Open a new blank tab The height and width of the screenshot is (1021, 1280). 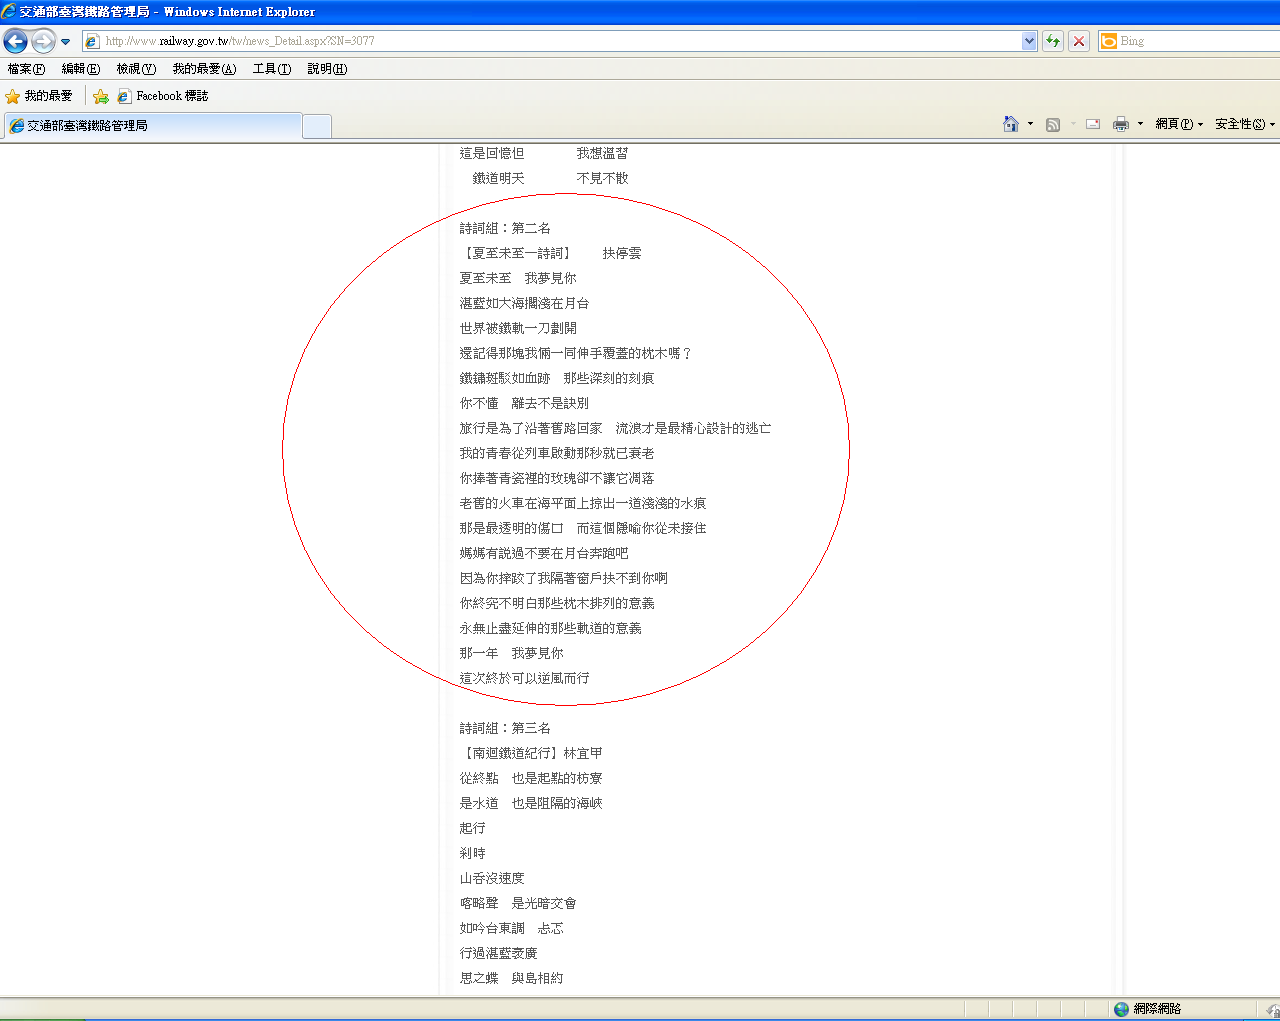317,126
